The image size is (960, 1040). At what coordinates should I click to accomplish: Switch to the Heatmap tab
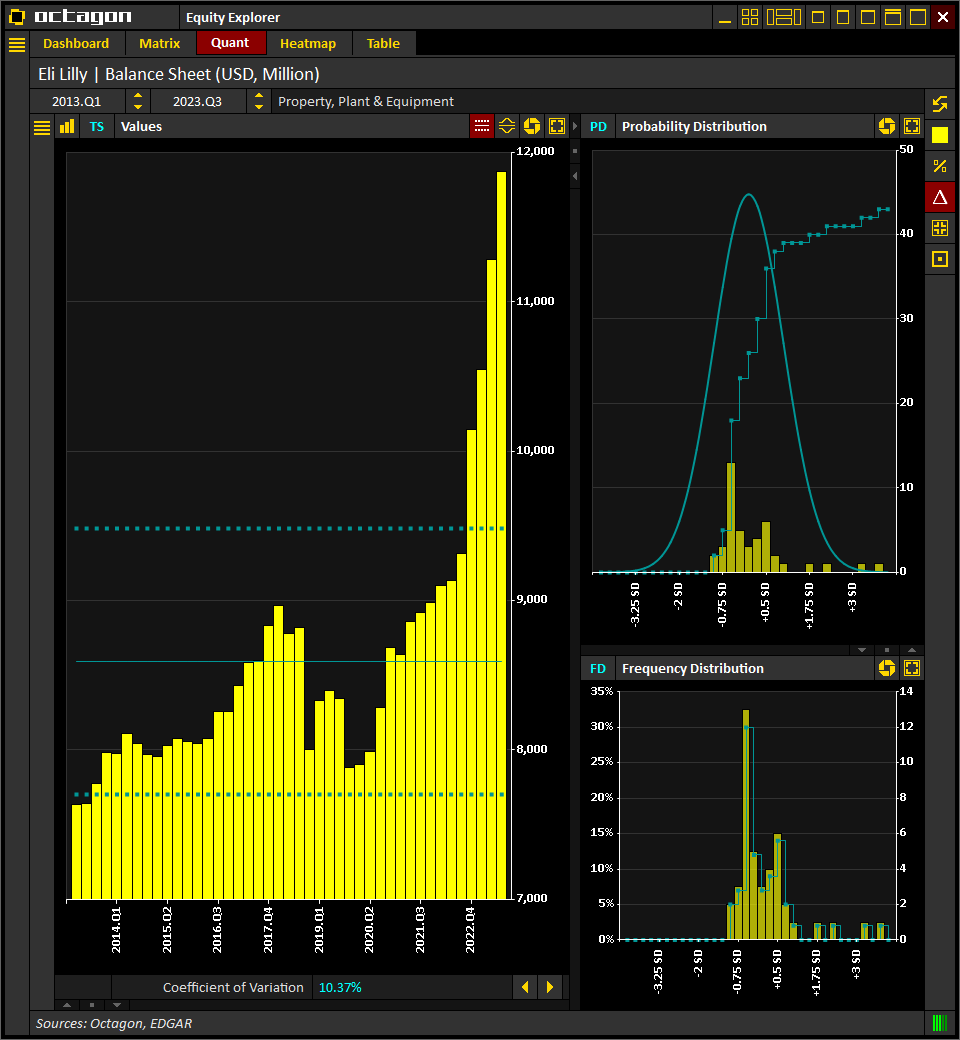[308, 44]
